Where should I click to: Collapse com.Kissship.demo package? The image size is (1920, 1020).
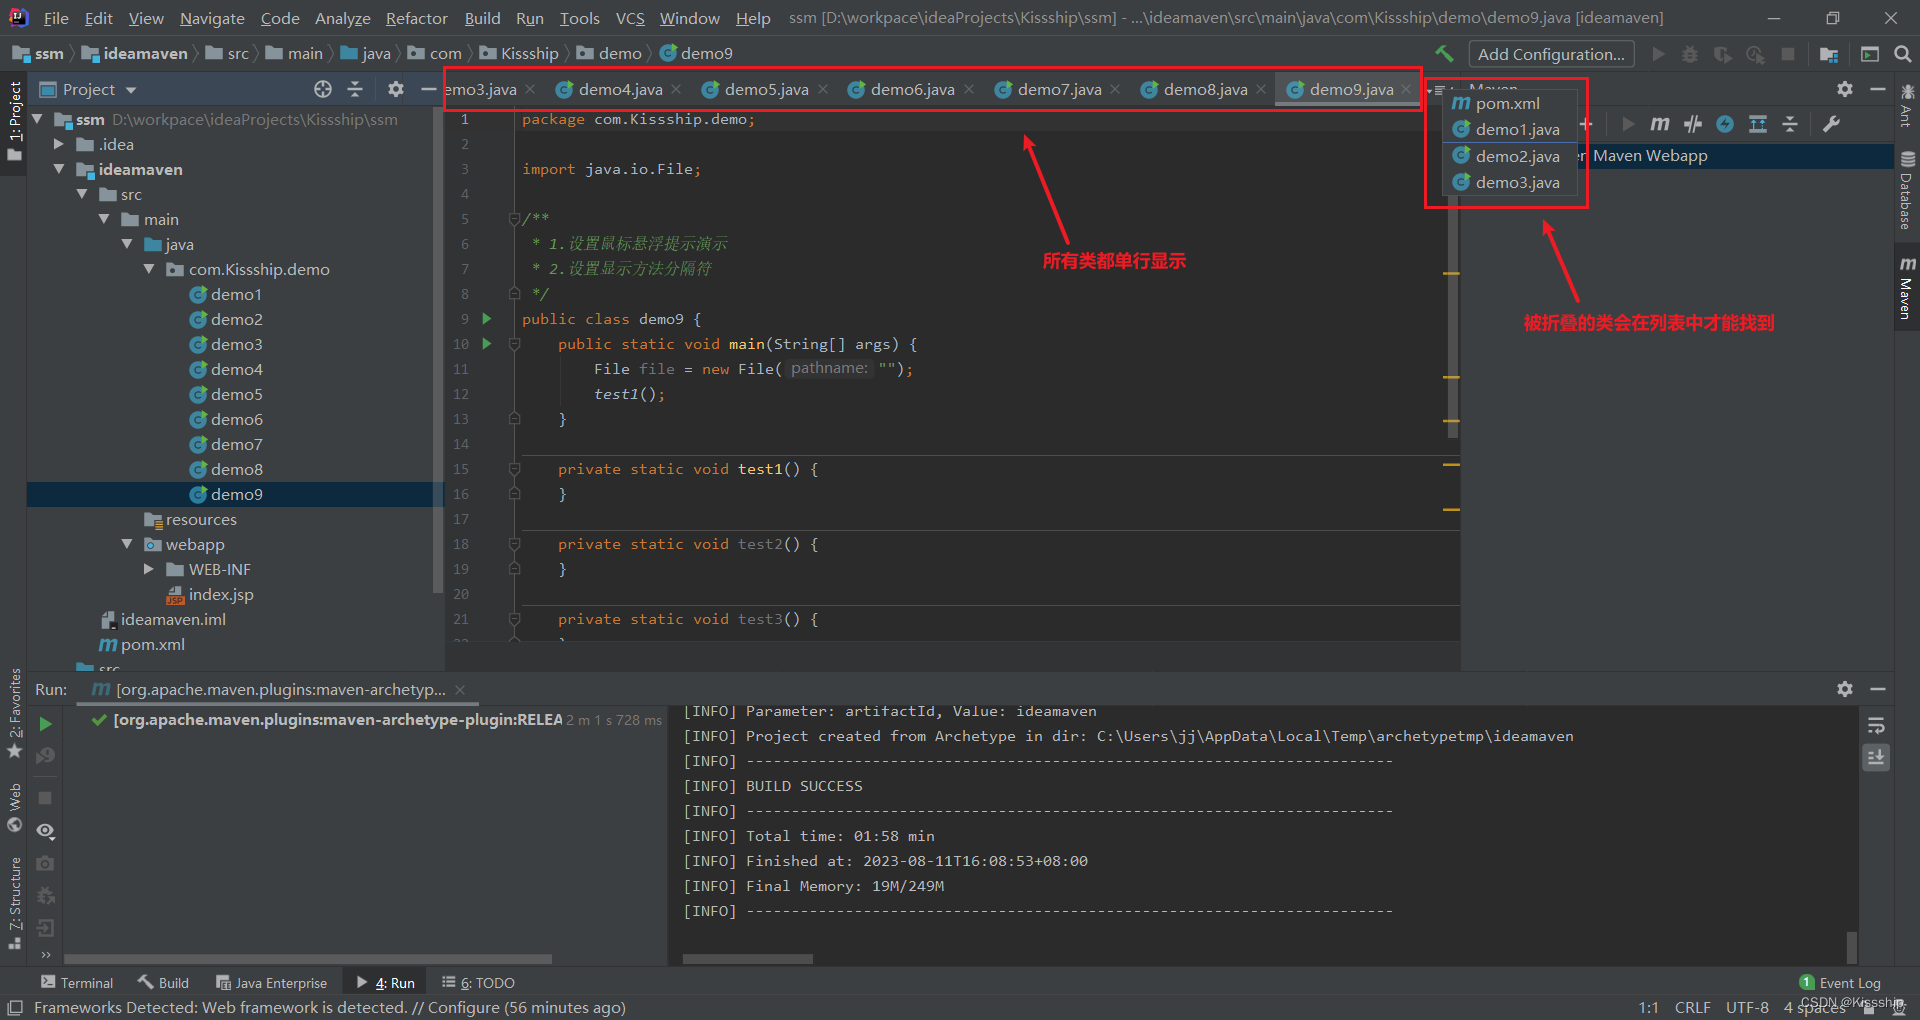pyautogui.click(x=150, y=269)
